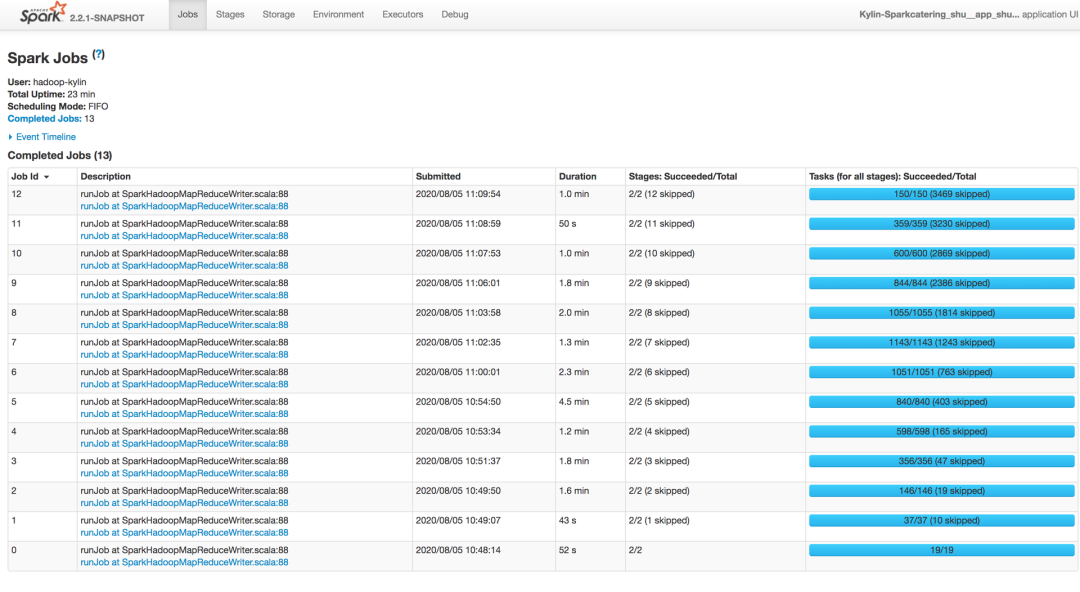Click the 1143/1143 tasks progress bar
The image size is (1080, 592).
click(x=941, y=343)
